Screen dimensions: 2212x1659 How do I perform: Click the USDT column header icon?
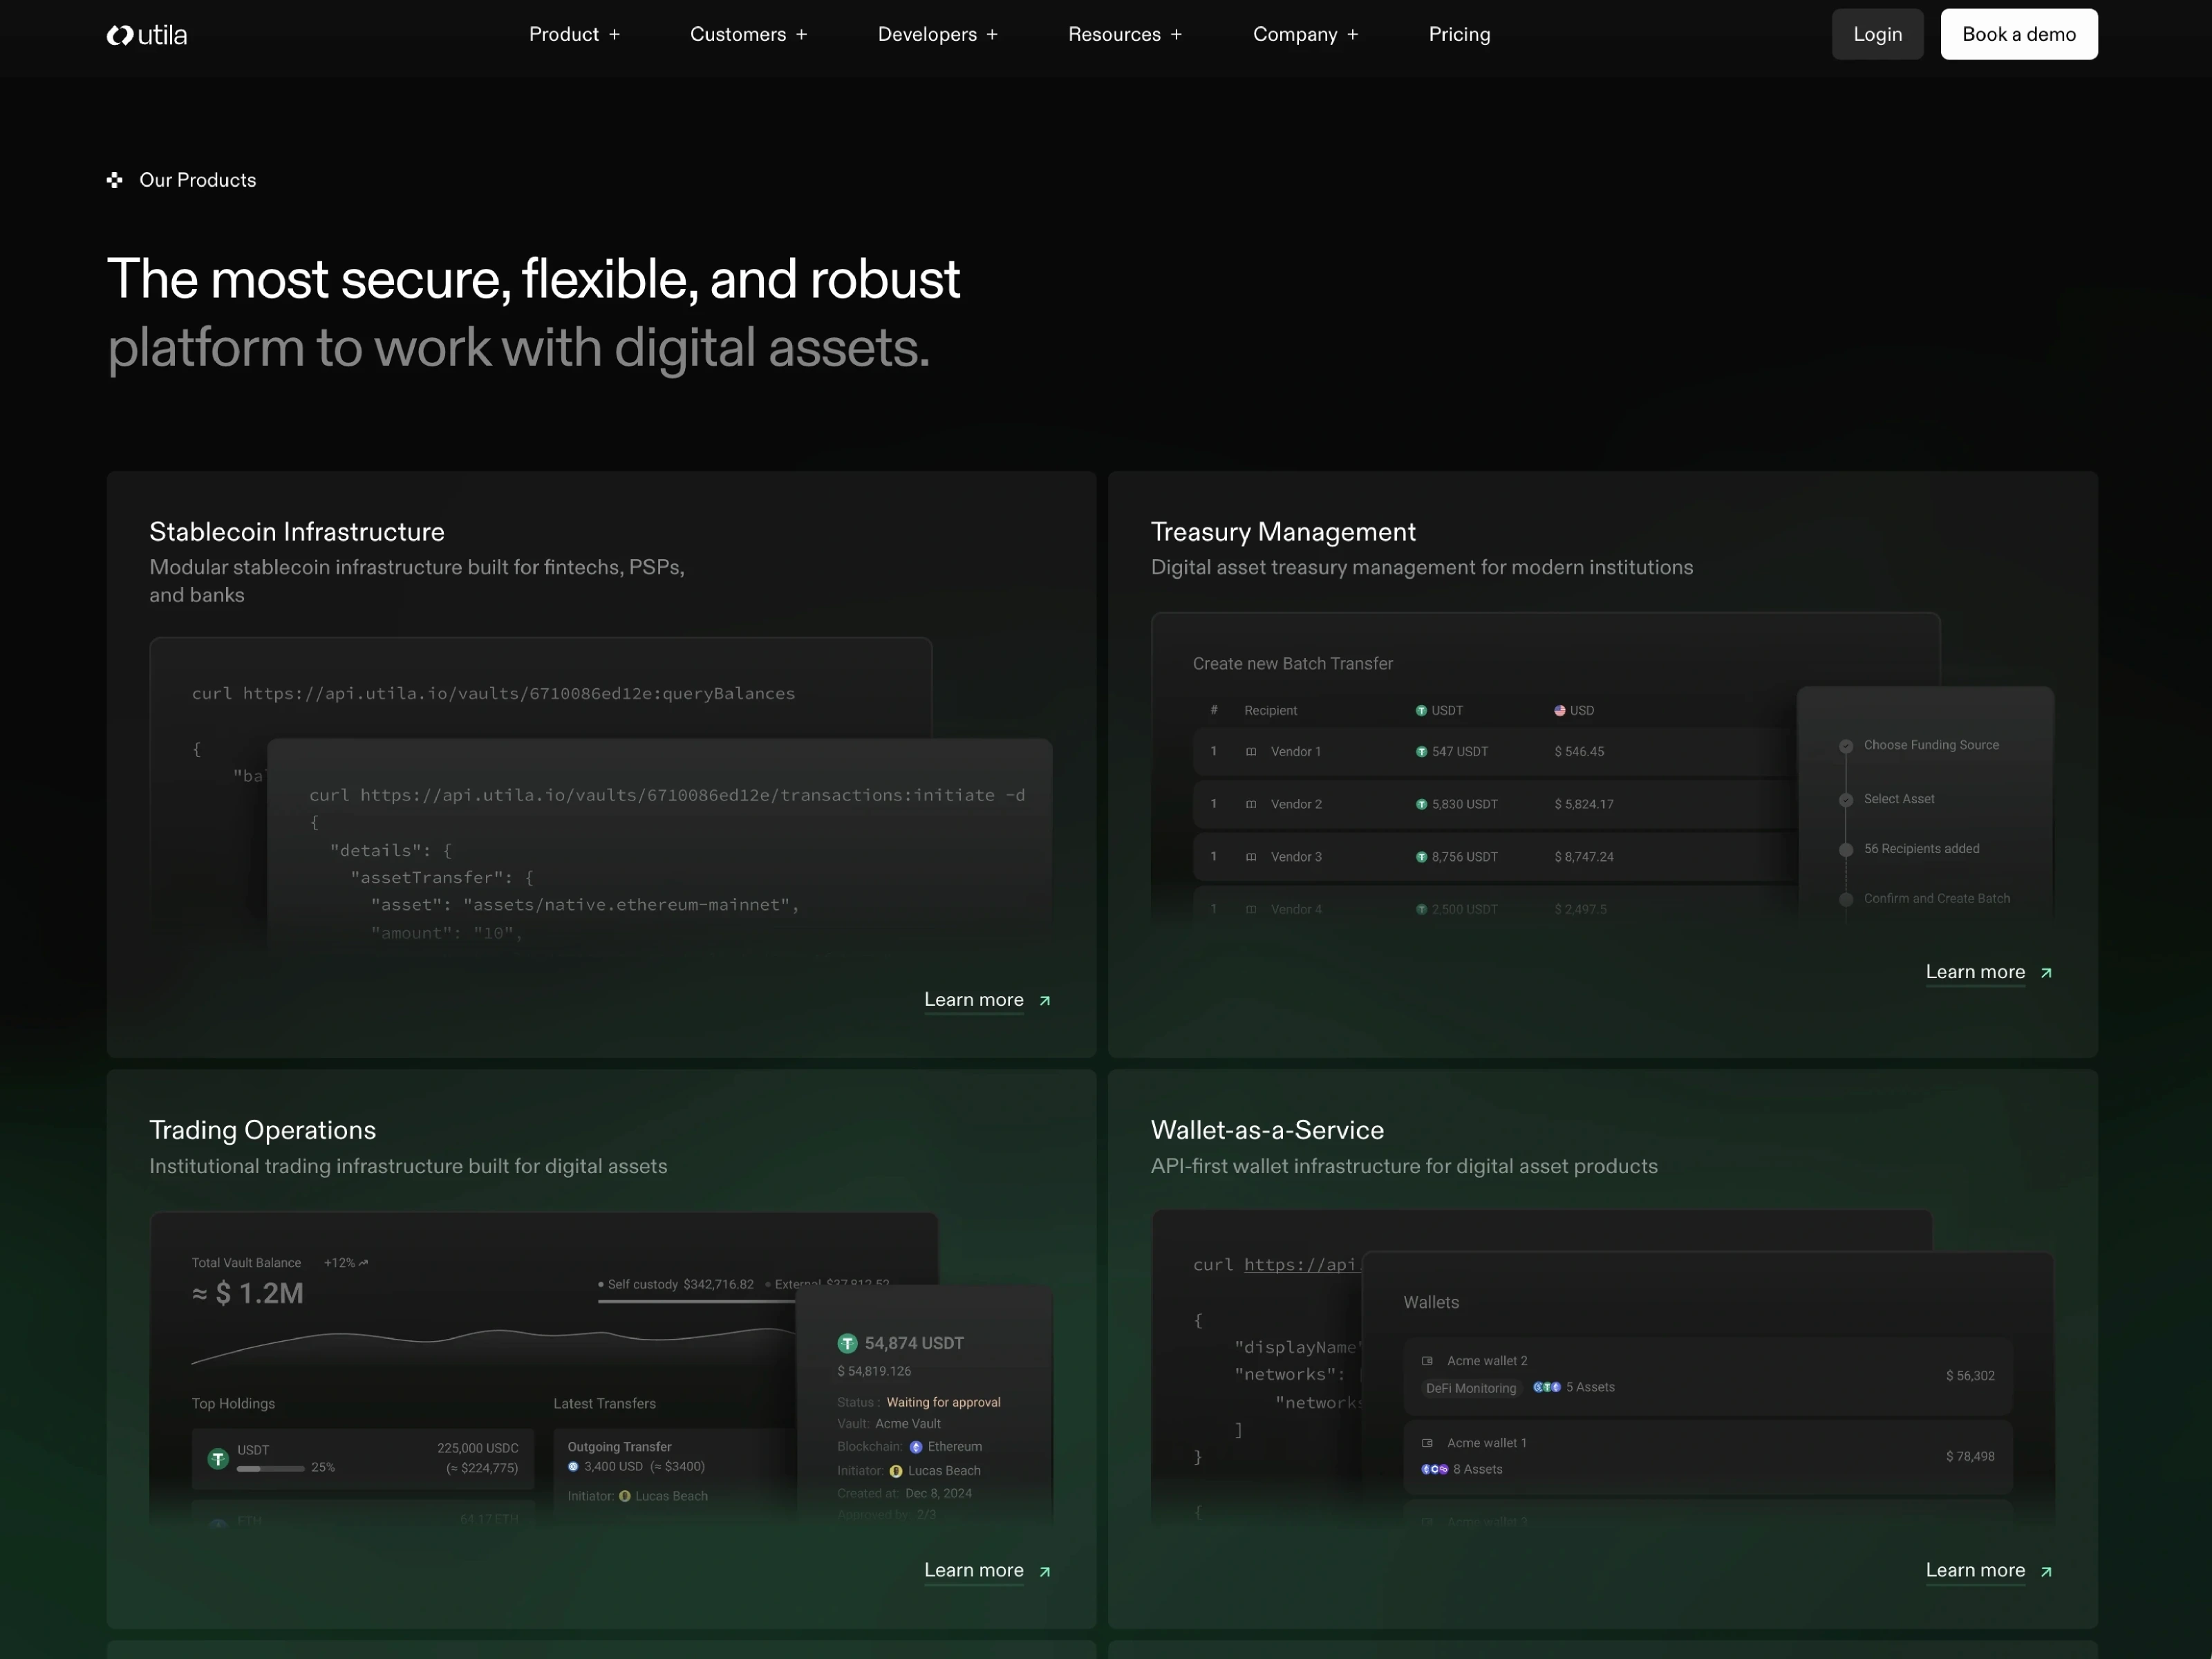(x=1421, y=711)
